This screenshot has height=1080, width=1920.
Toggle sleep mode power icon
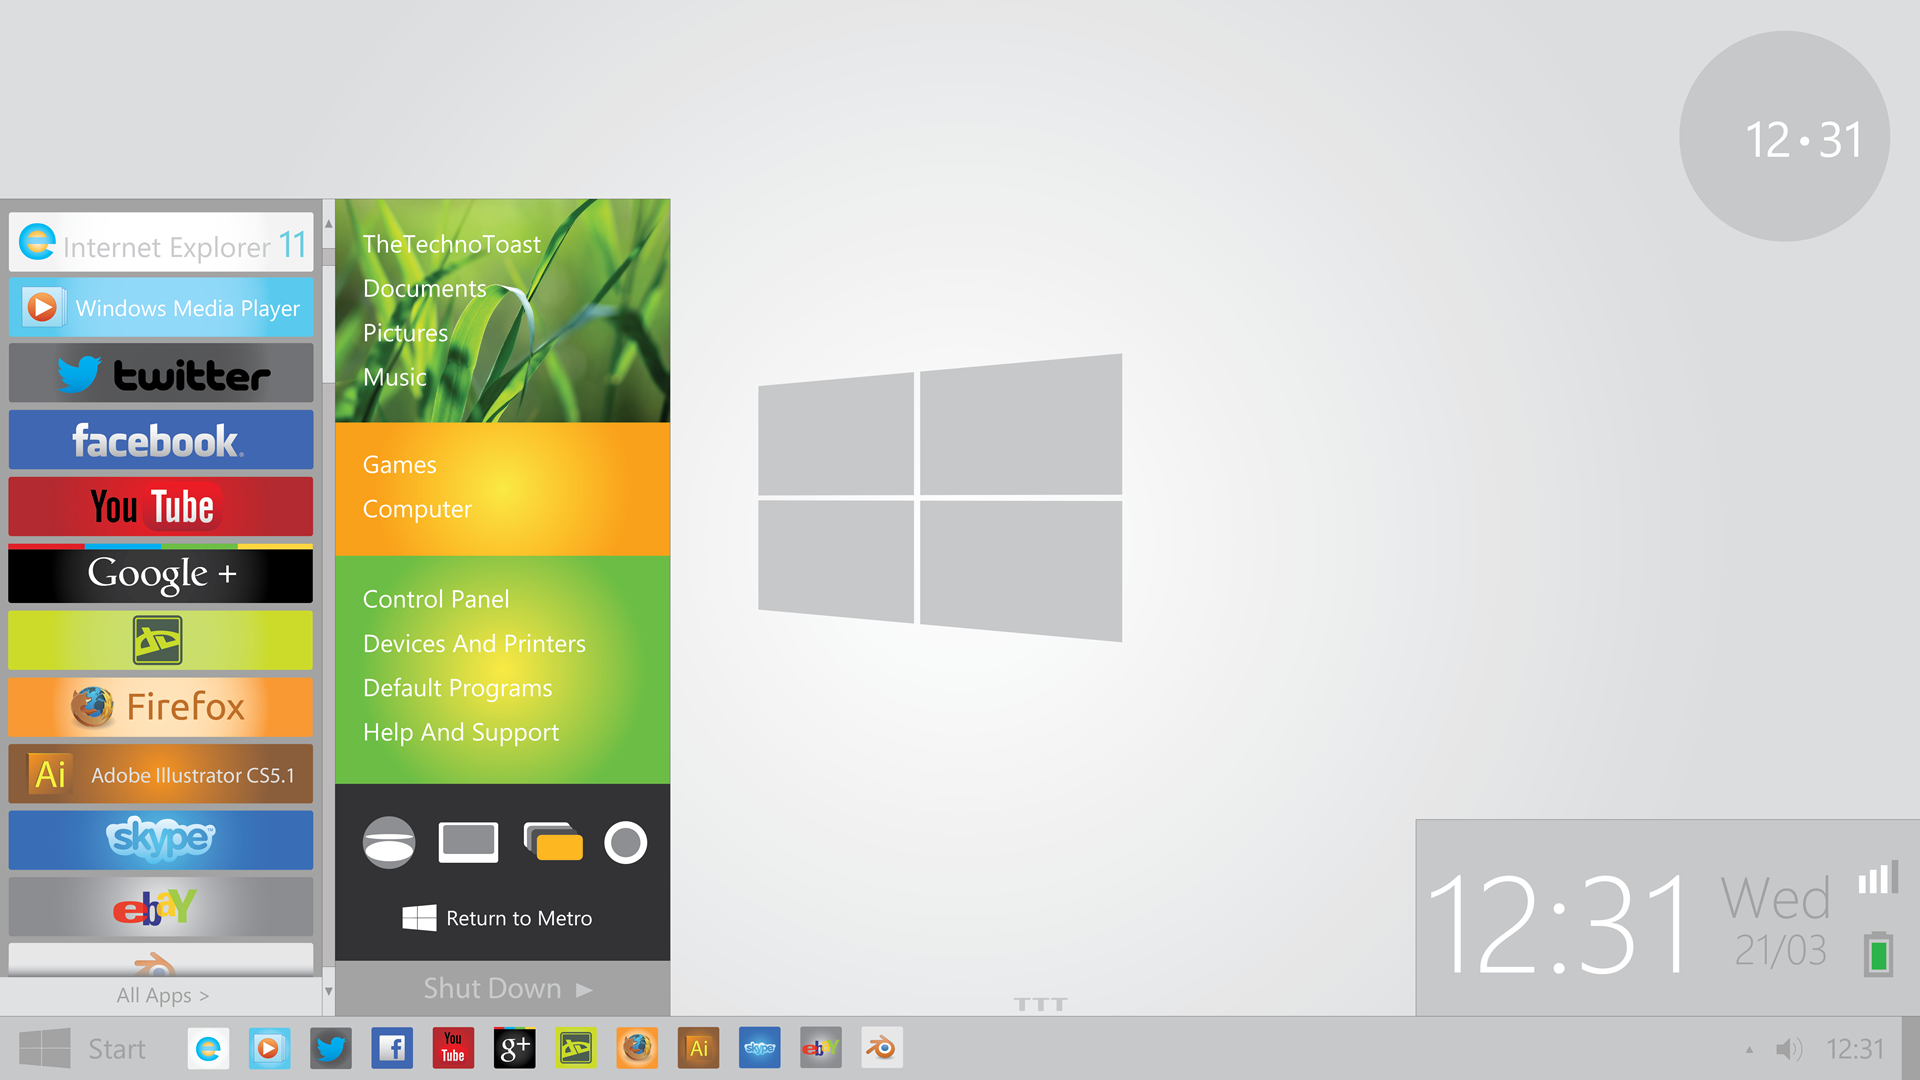[x=389, y=841]
